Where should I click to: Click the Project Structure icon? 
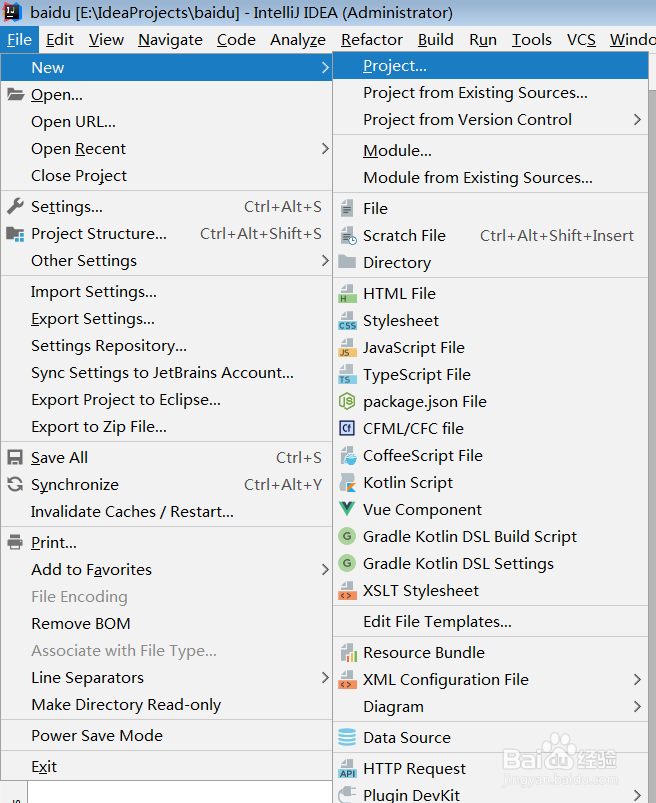click(15, 234)
